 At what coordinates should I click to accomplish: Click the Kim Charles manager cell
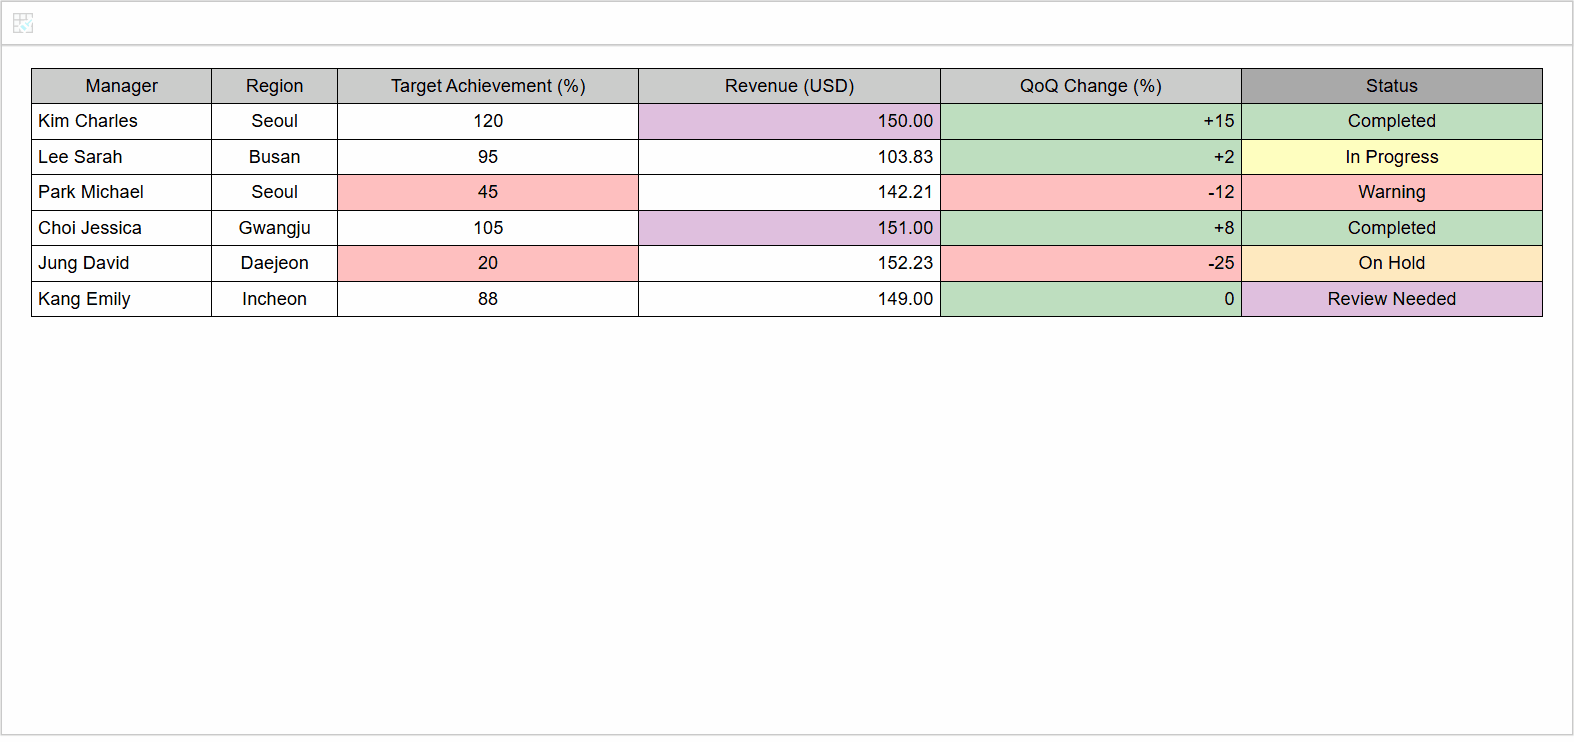(x=121, y=121)
